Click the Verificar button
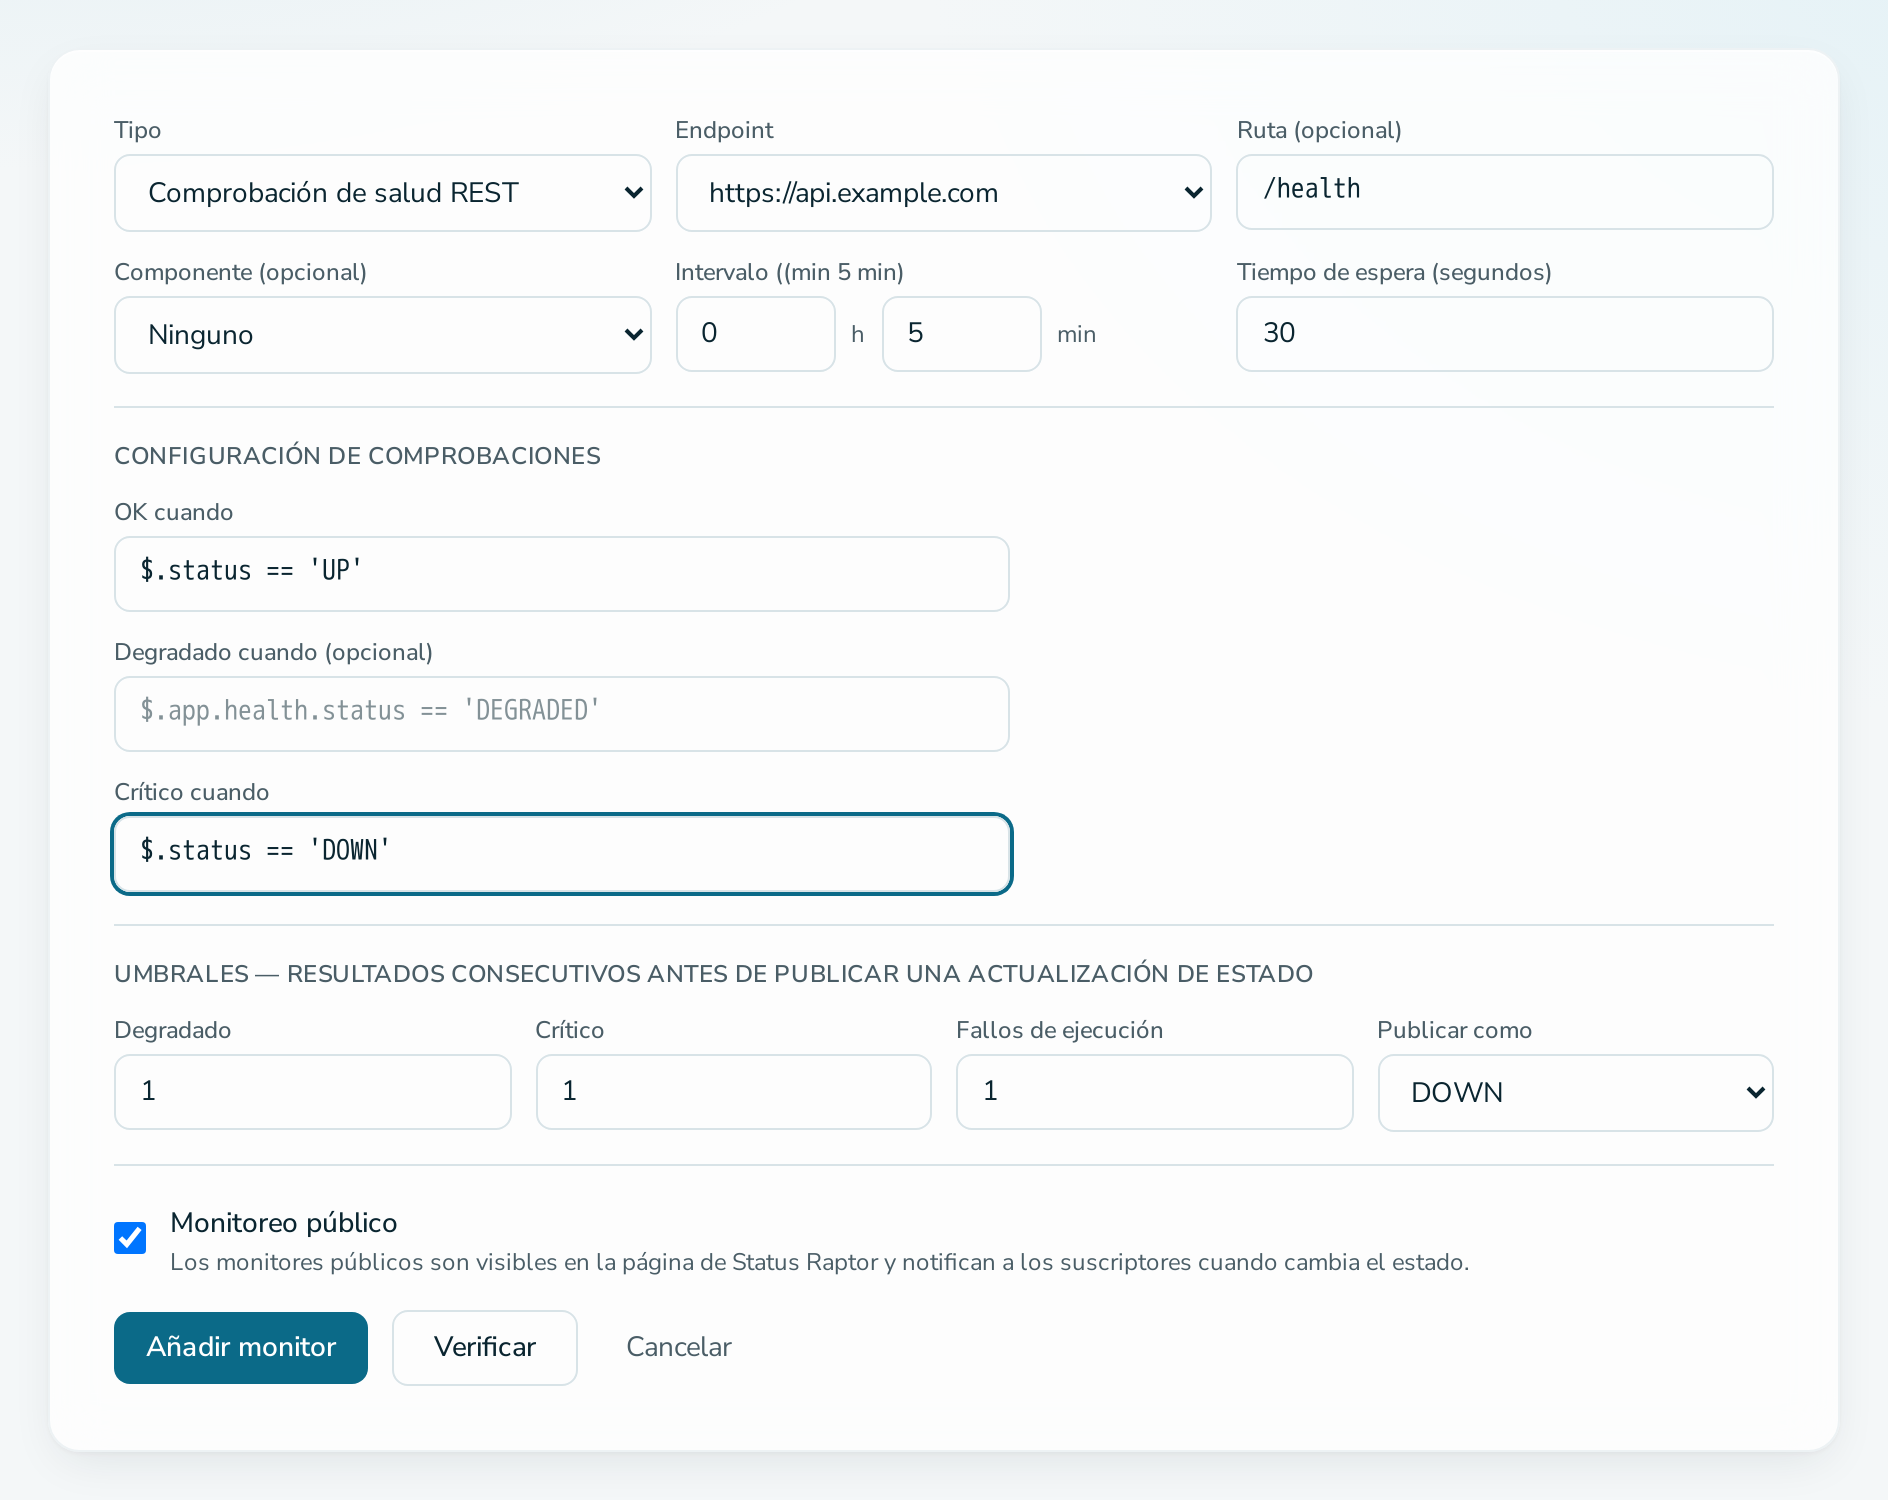 tap(485, 1348)
